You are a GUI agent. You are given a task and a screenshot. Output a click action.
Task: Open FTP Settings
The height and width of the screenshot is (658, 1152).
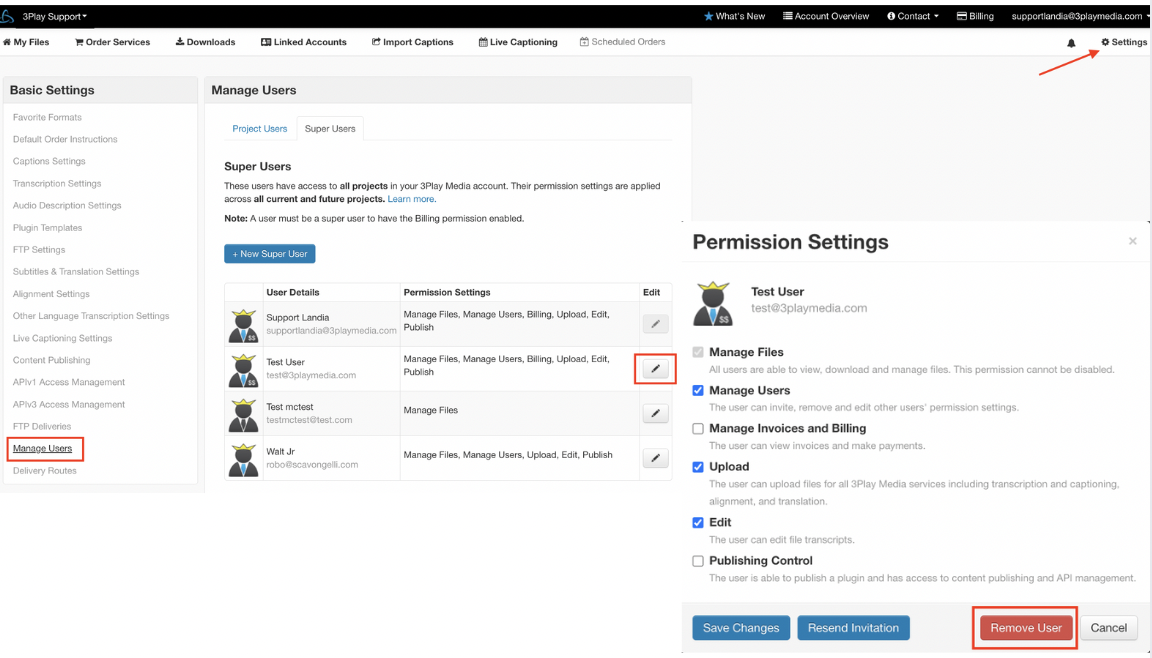[x=39, y=250]
